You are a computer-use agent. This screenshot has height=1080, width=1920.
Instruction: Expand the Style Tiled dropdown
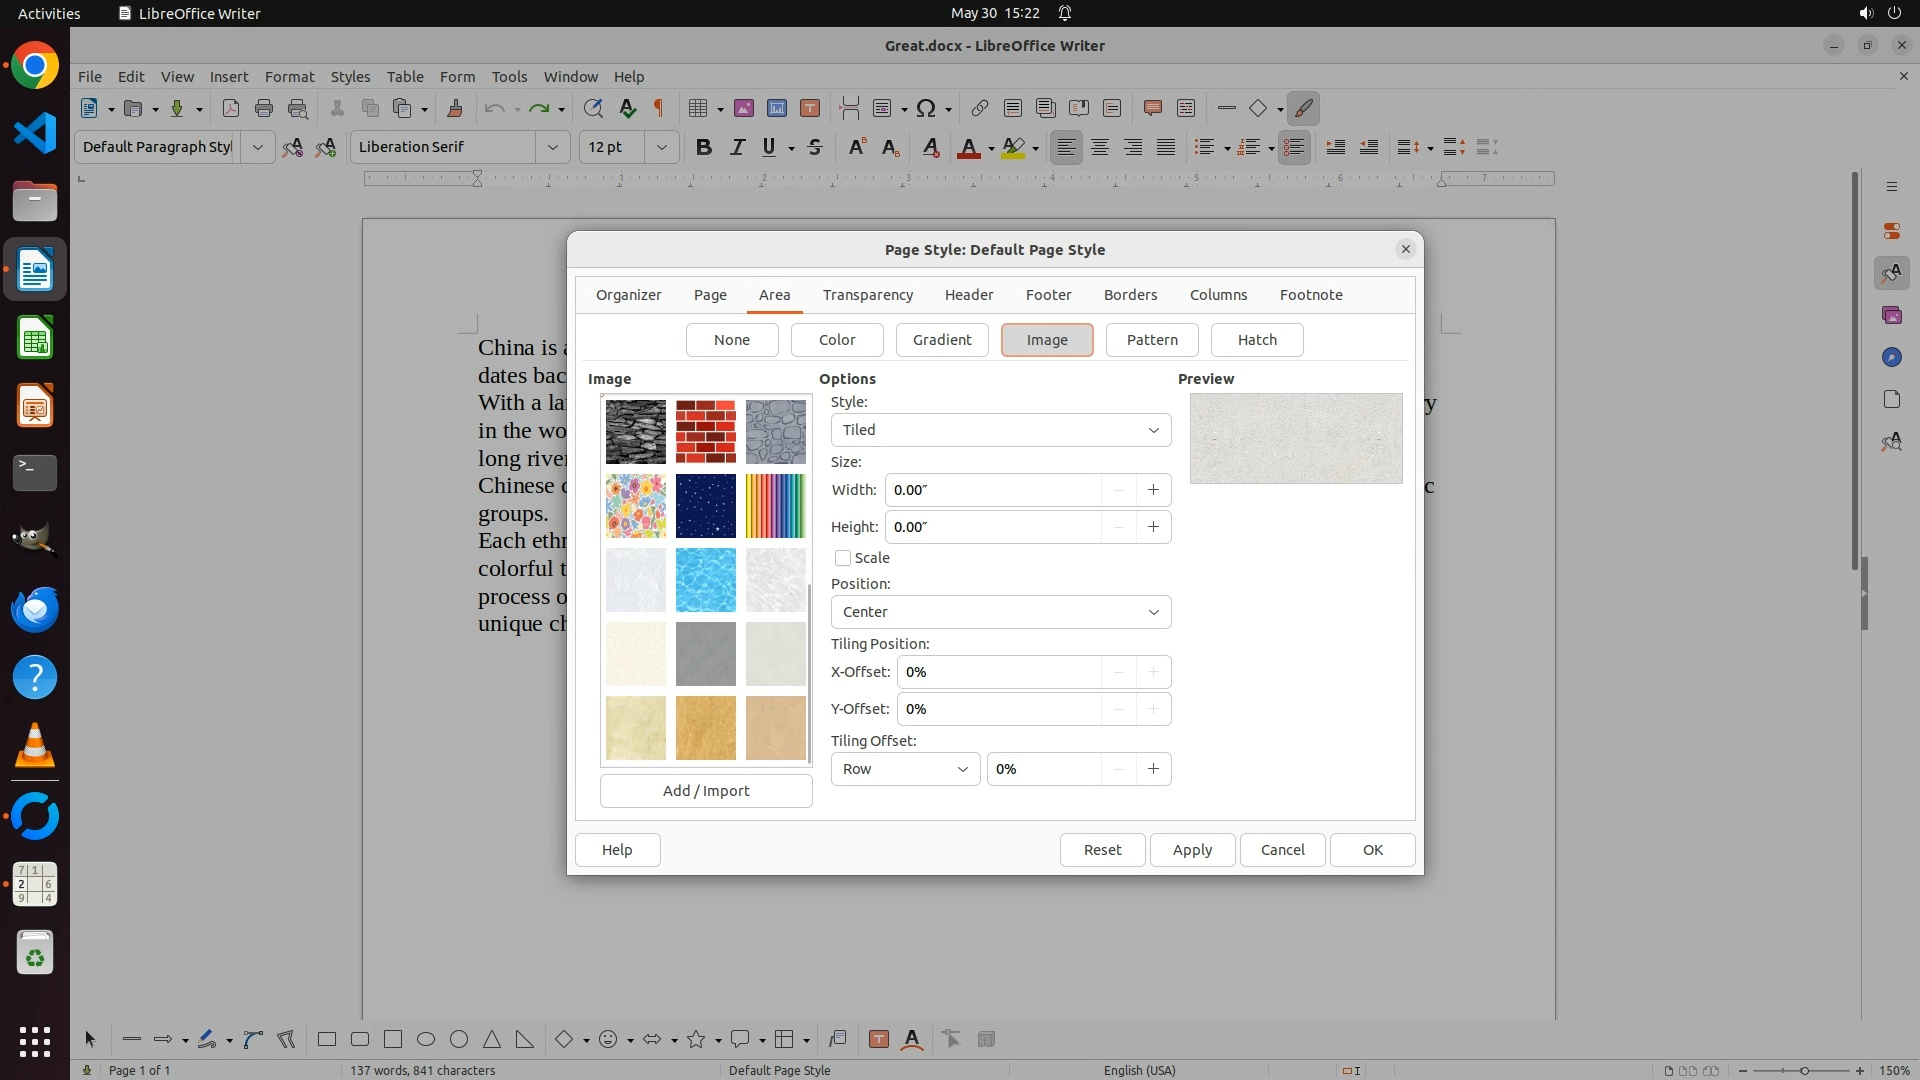[1000, 430]
